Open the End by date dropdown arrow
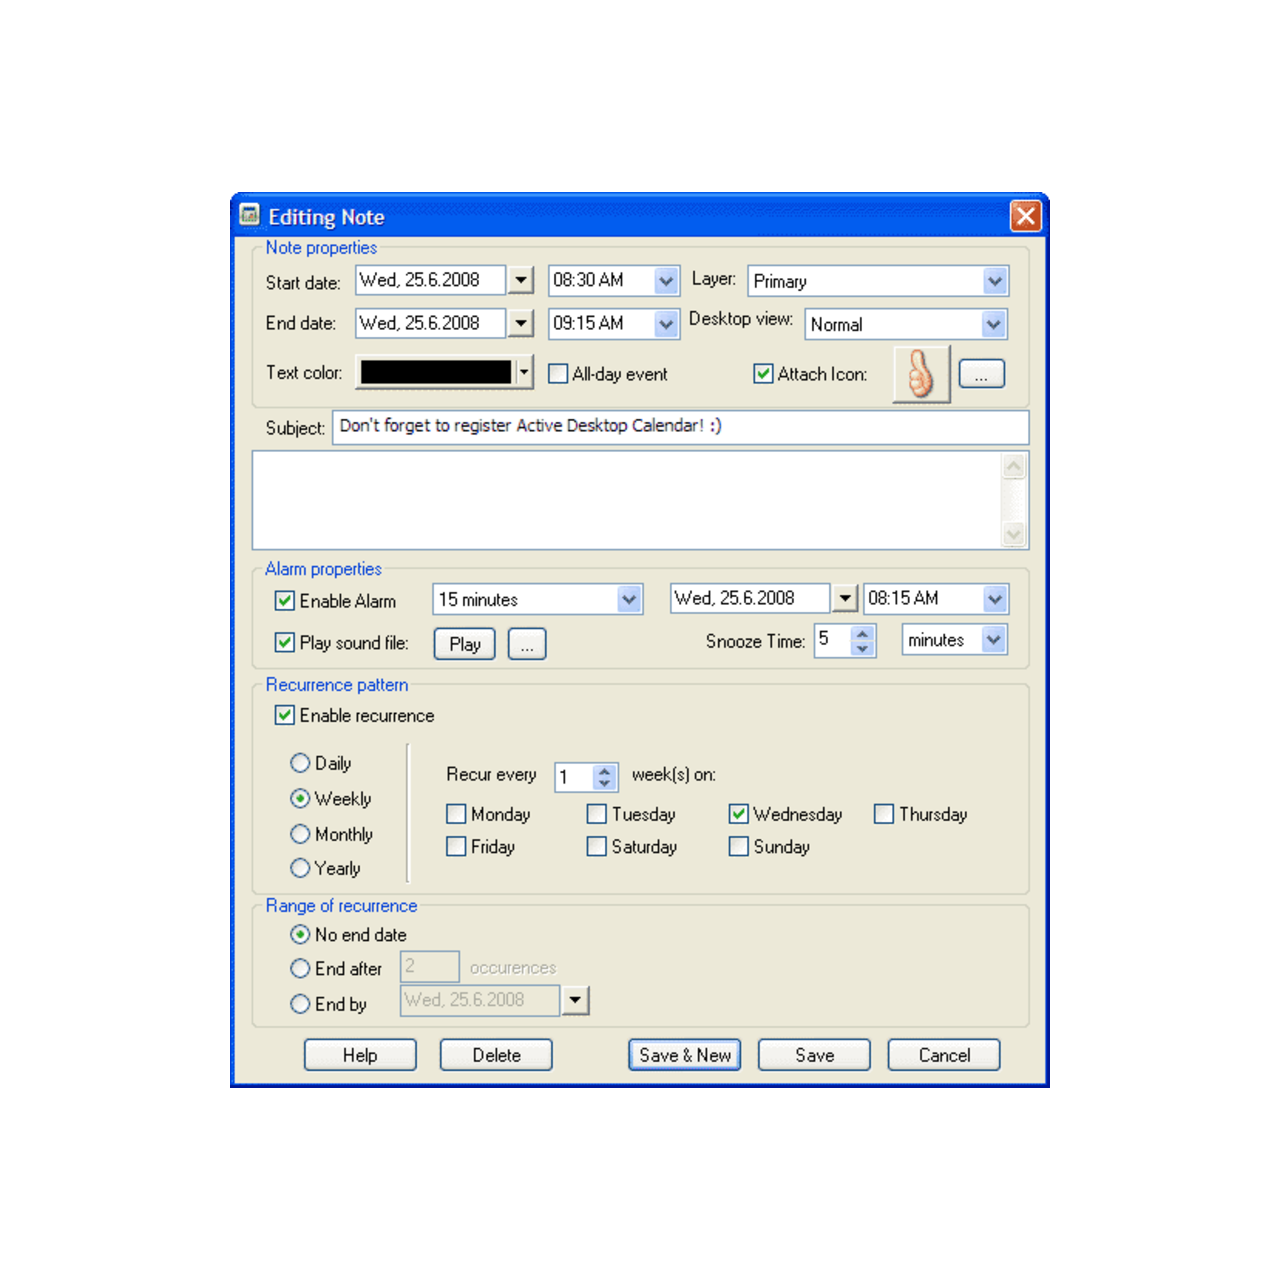The width and height of the screenshot is (1280, 1280). coord(575,1000)
